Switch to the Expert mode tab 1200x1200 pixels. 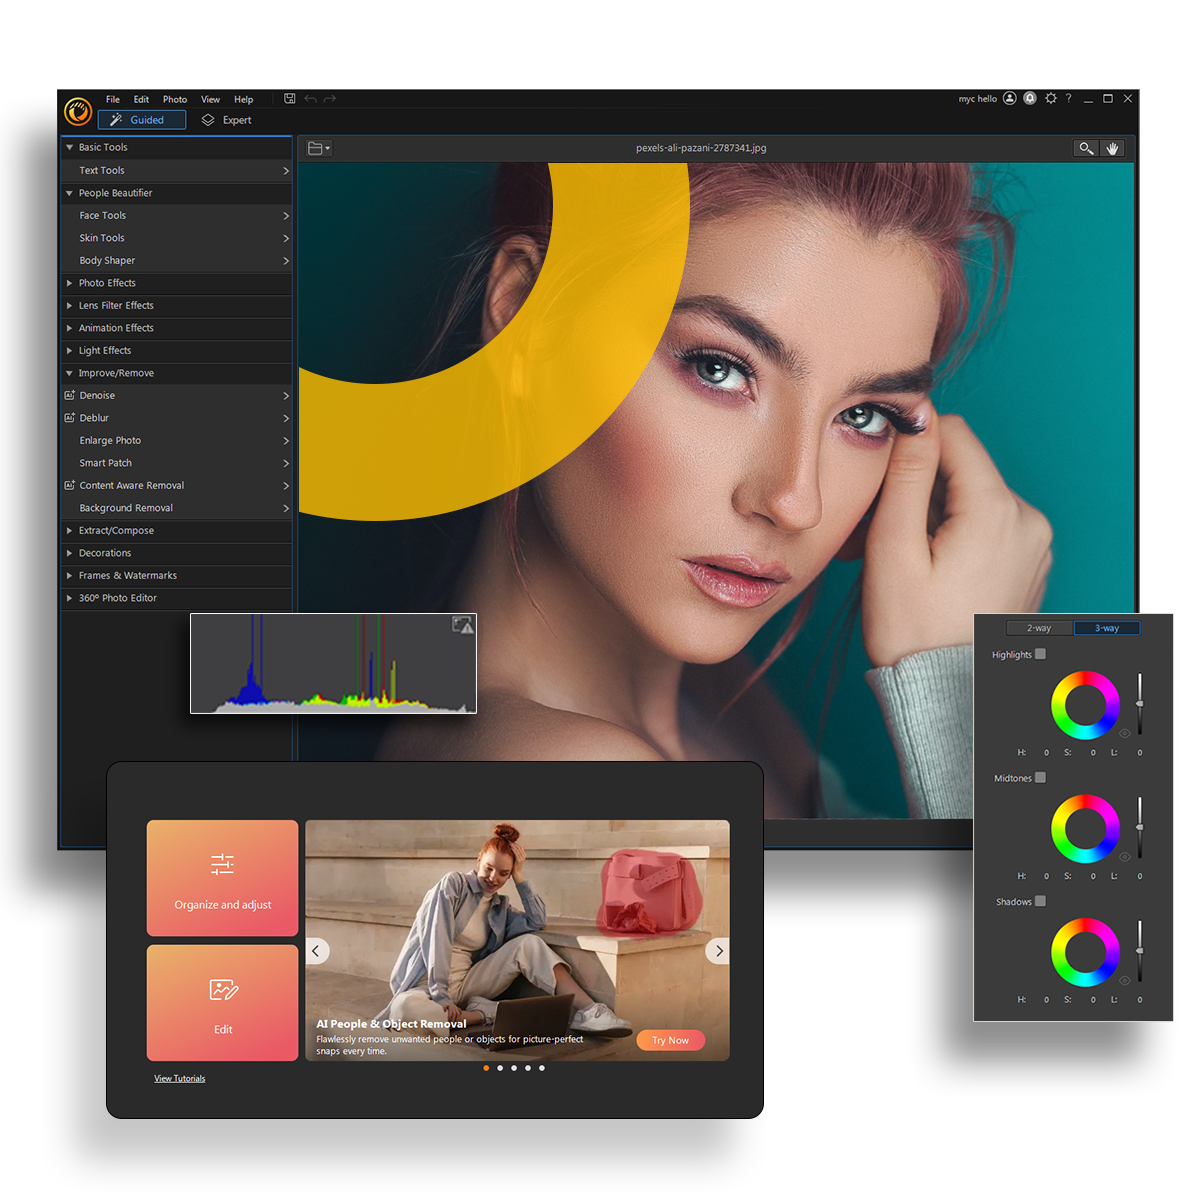pyautogui.click(x=227, y=120)
